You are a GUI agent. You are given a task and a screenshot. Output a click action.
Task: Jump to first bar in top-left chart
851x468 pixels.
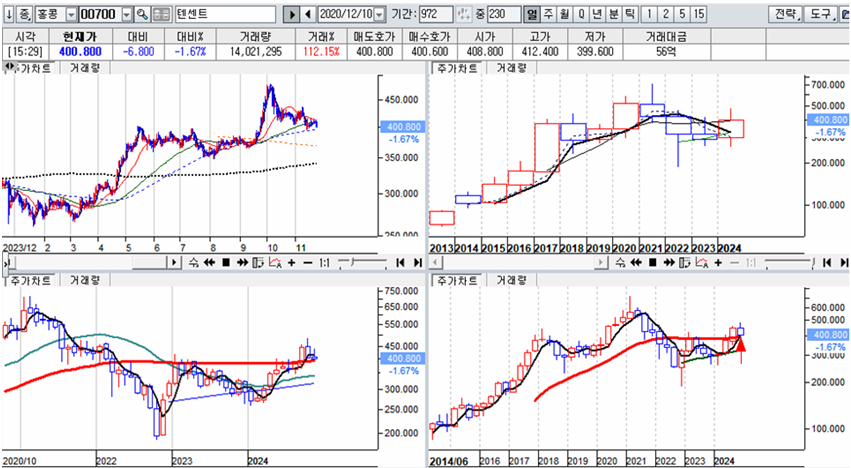[x=401, y=263]
